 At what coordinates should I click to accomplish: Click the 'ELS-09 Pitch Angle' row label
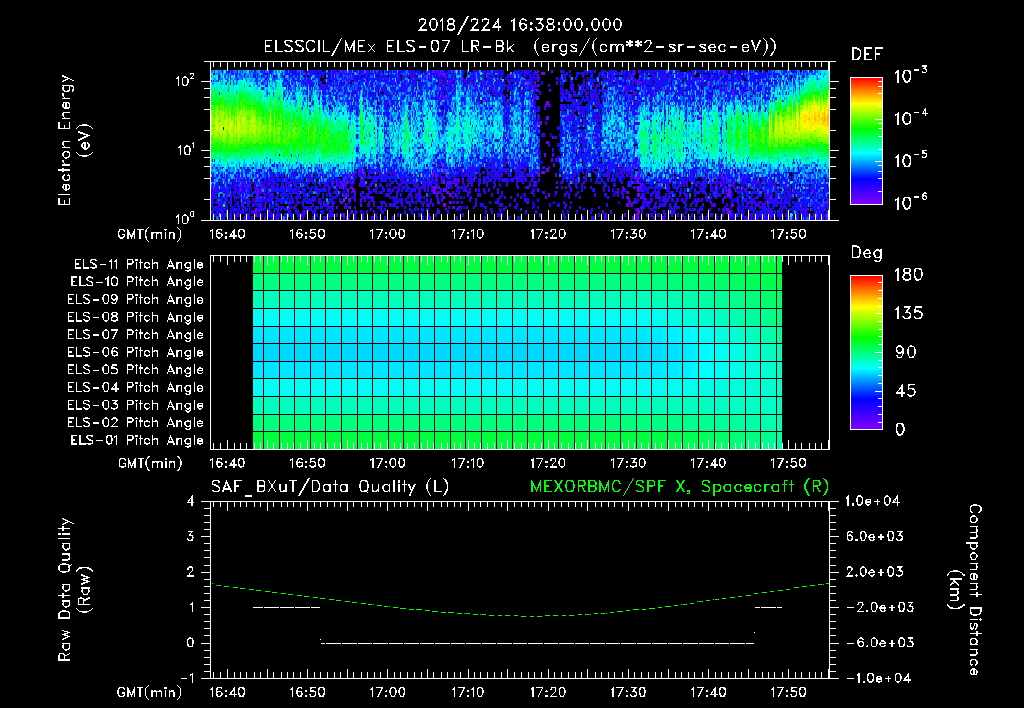pyautogui.click(x=136, y=300)
